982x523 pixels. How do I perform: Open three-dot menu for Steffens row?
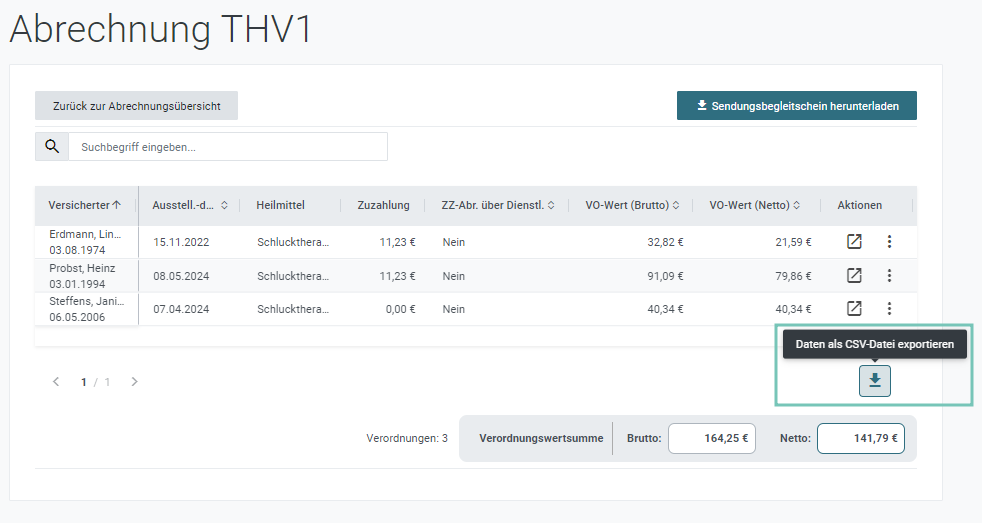click(x=889, y=309)
